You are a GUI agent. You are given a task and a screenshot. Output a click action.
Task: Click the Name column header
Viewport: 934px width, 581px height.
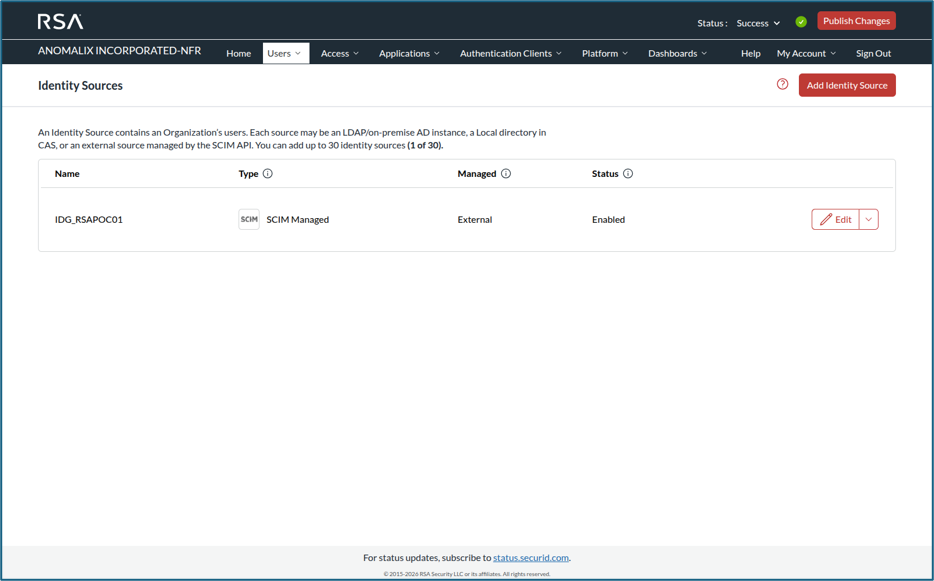[67, 173]
